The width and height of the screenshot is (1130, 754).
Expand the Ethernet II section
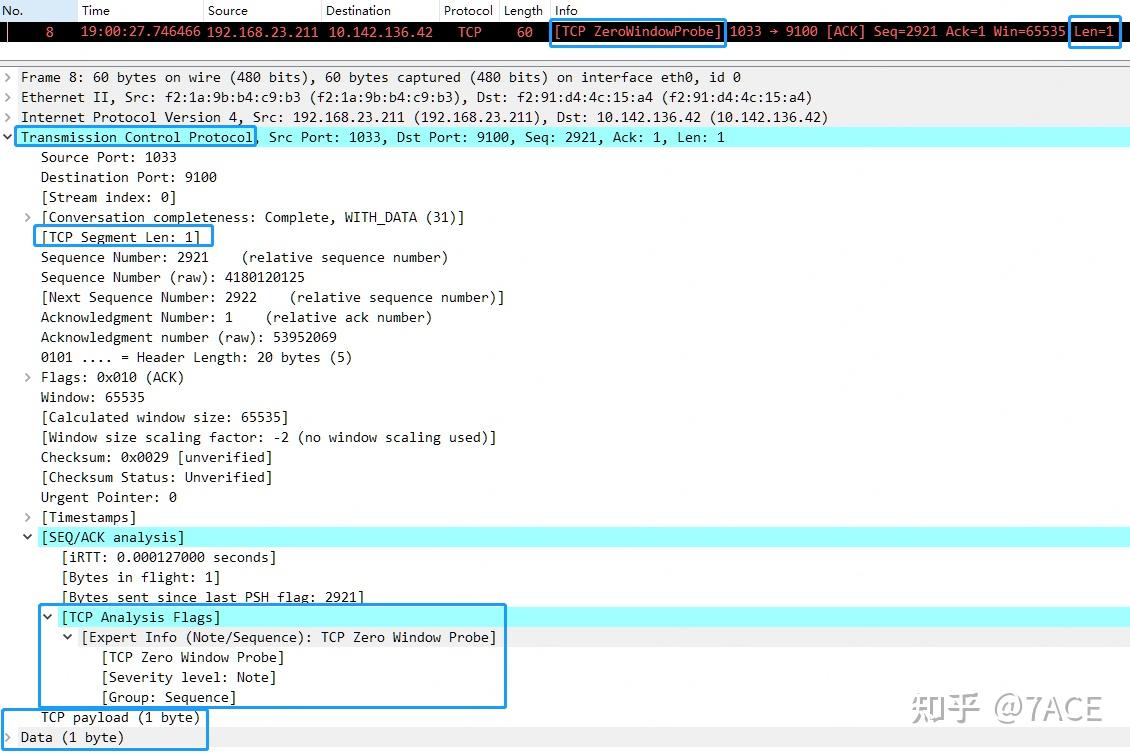coord(8,97)
